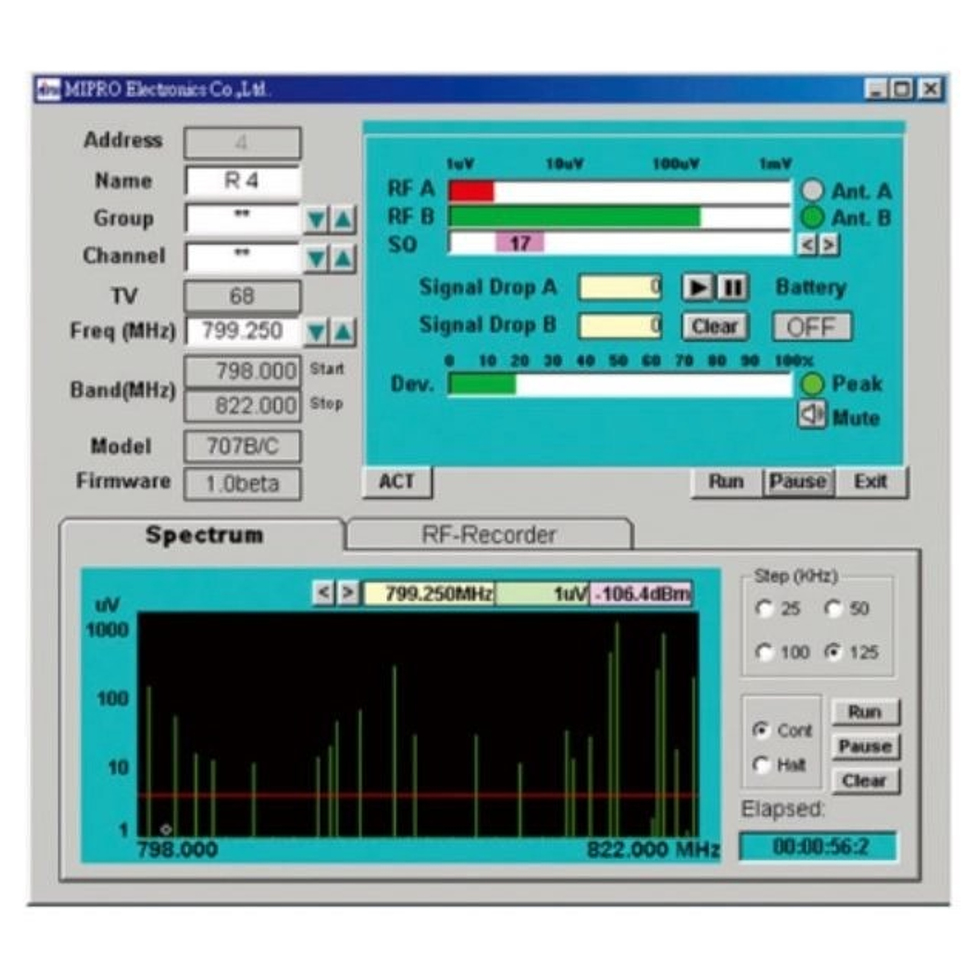Viewport: 980px width, 980px height.
Task: Move spectrum cursor right with > button
Action: tap(348, 592)
